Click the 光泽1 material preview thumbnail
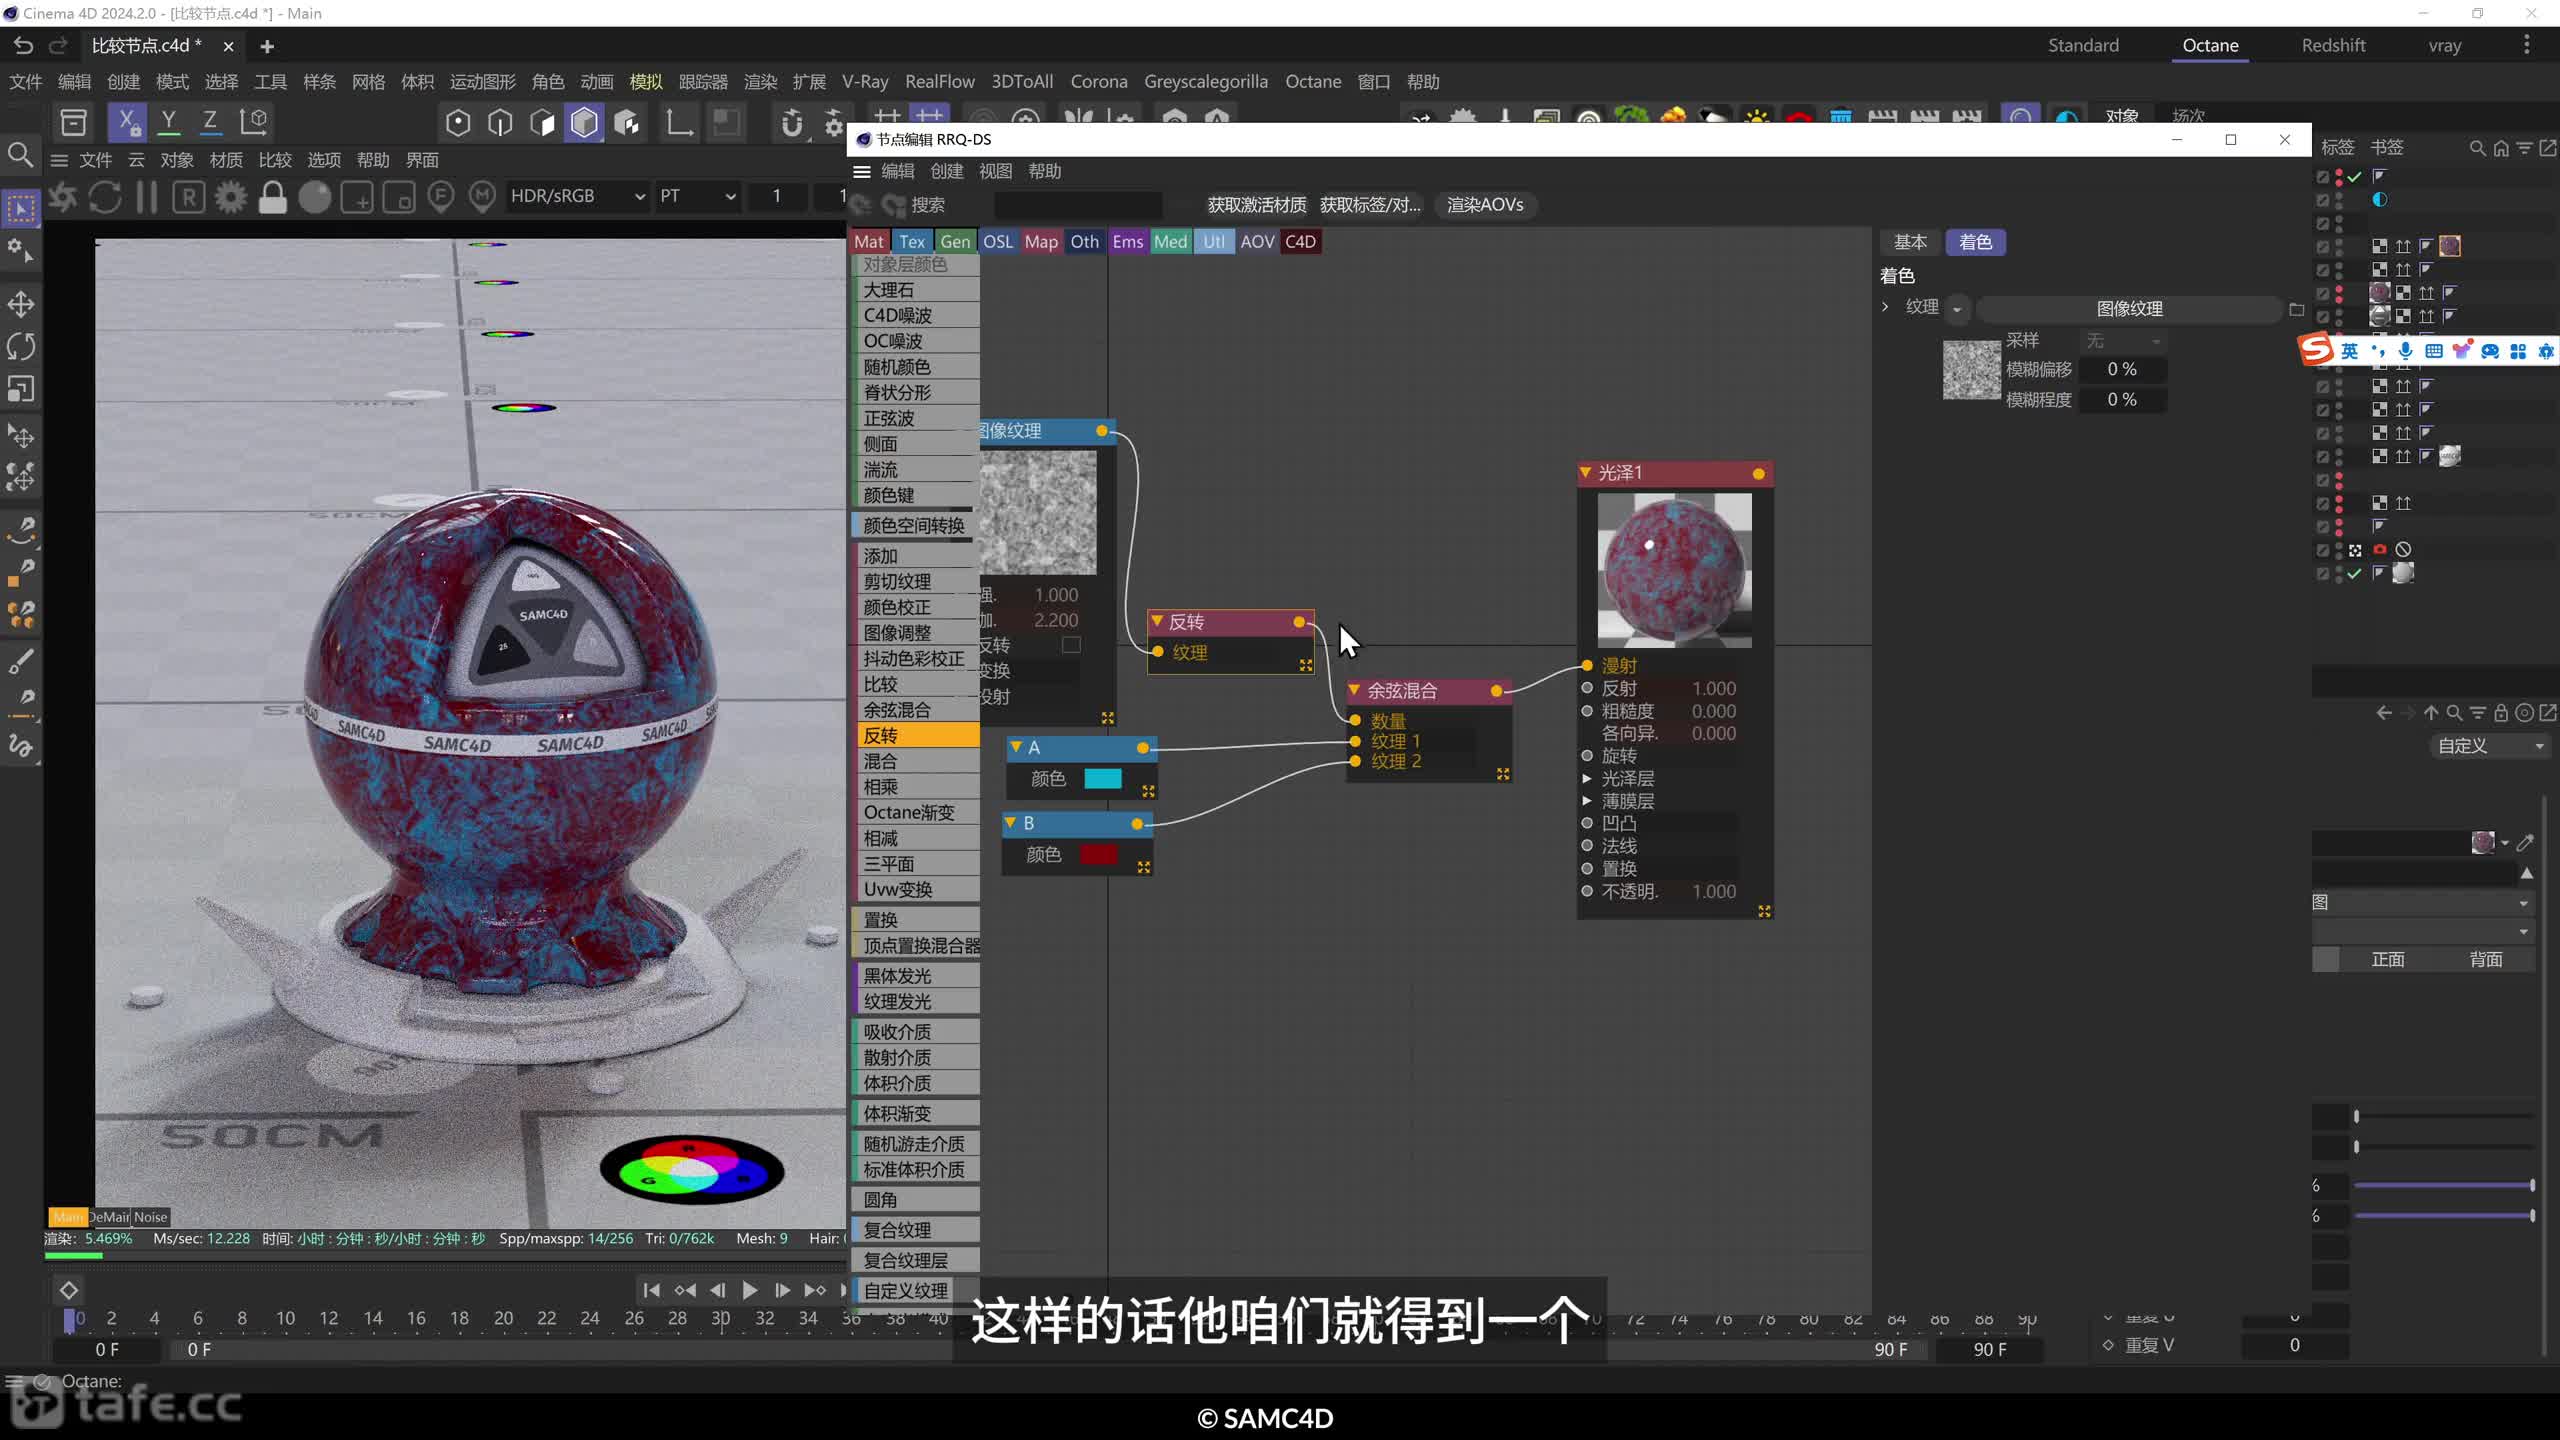2560x1440 pixels. pos(1674,570)
